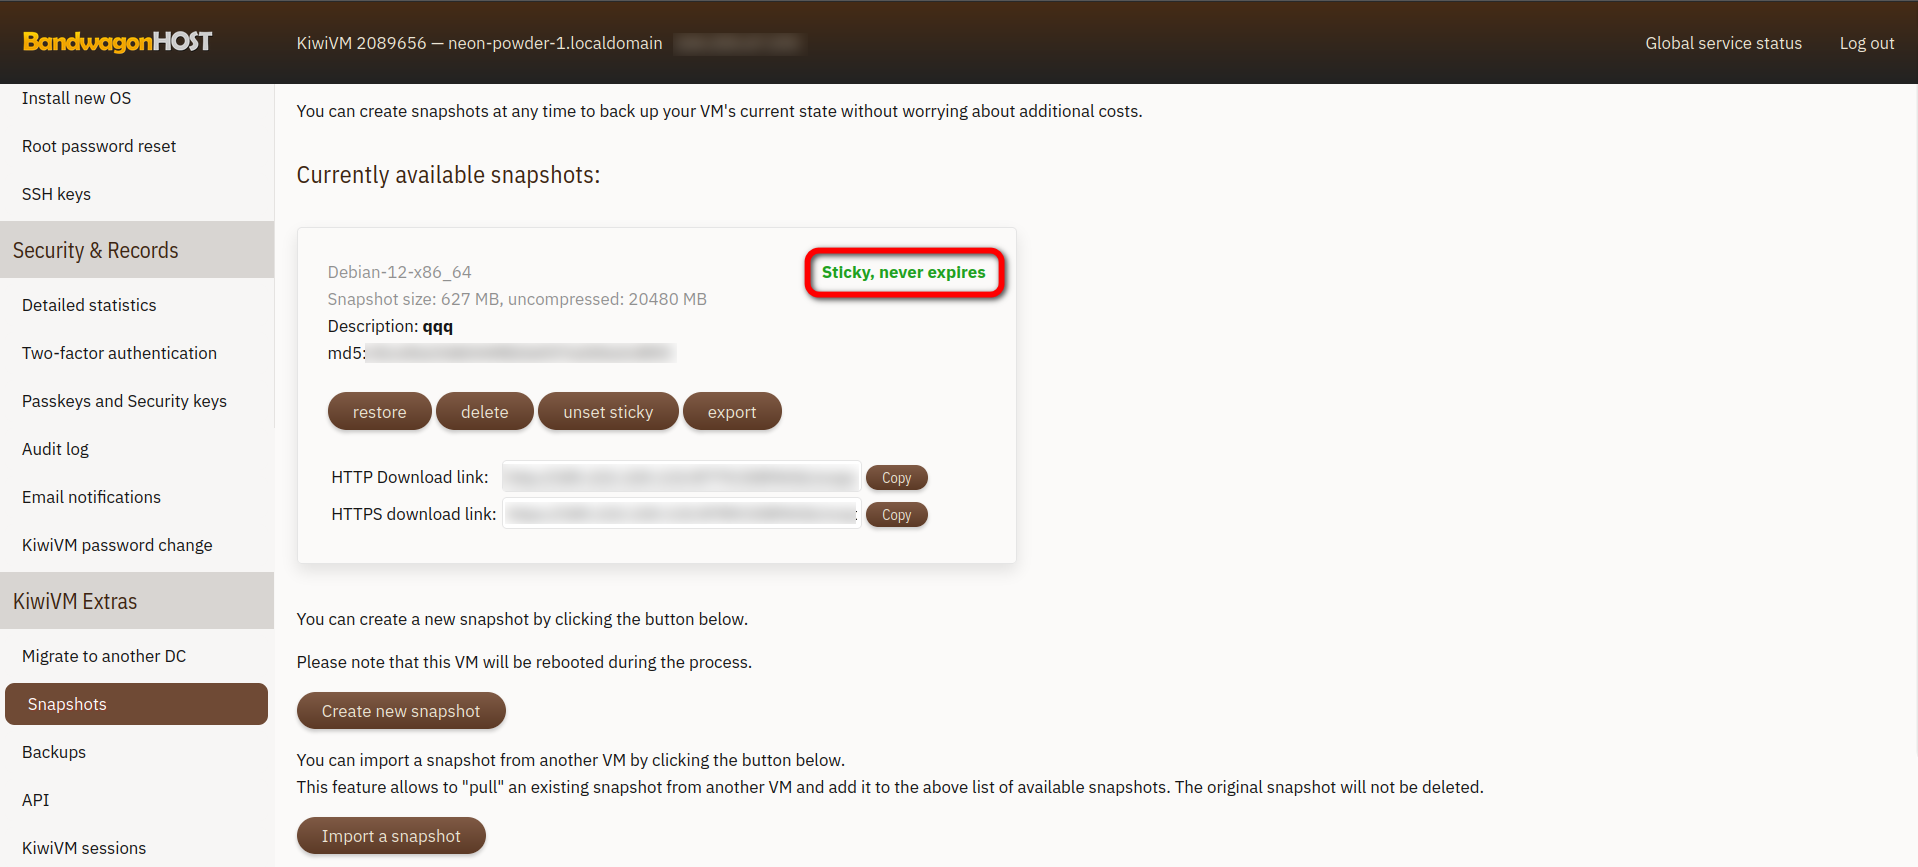The height and width of the screenshot is (867, 1918).
Task: Open SSH keys settings
Action: (56, 194)
